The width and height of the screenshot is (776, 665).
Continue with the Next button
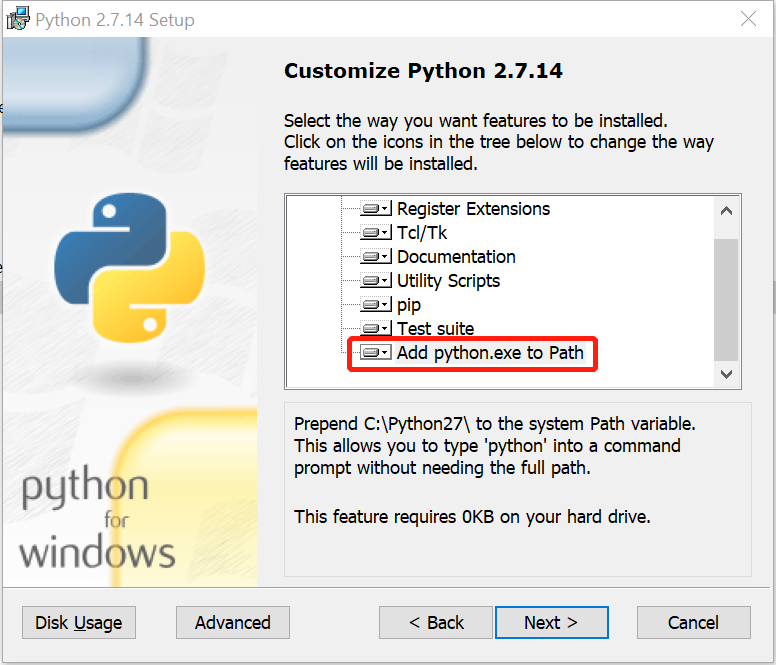(x=551, y=622)
